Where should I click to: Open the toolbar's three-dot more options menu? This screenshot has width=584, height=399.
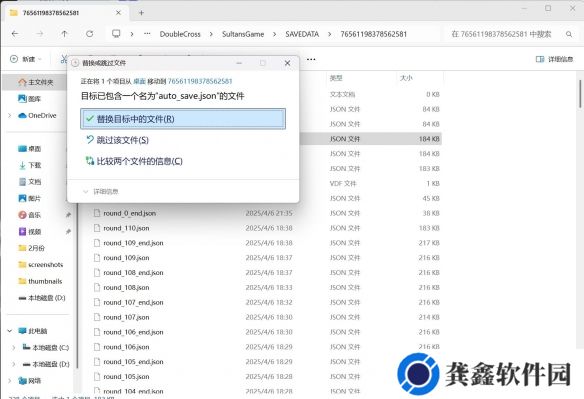tap(311, 59)
